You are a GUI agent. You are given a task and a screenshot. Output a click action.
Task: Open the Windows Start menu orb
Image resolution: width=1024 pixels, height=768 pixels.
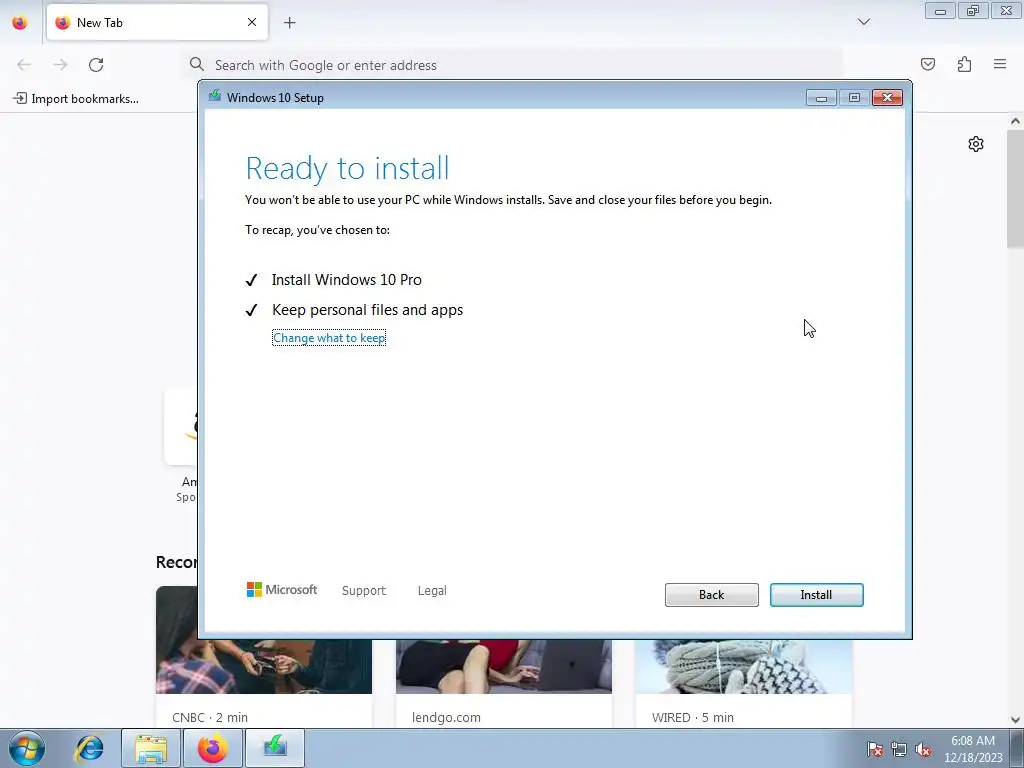pos(27,748)
